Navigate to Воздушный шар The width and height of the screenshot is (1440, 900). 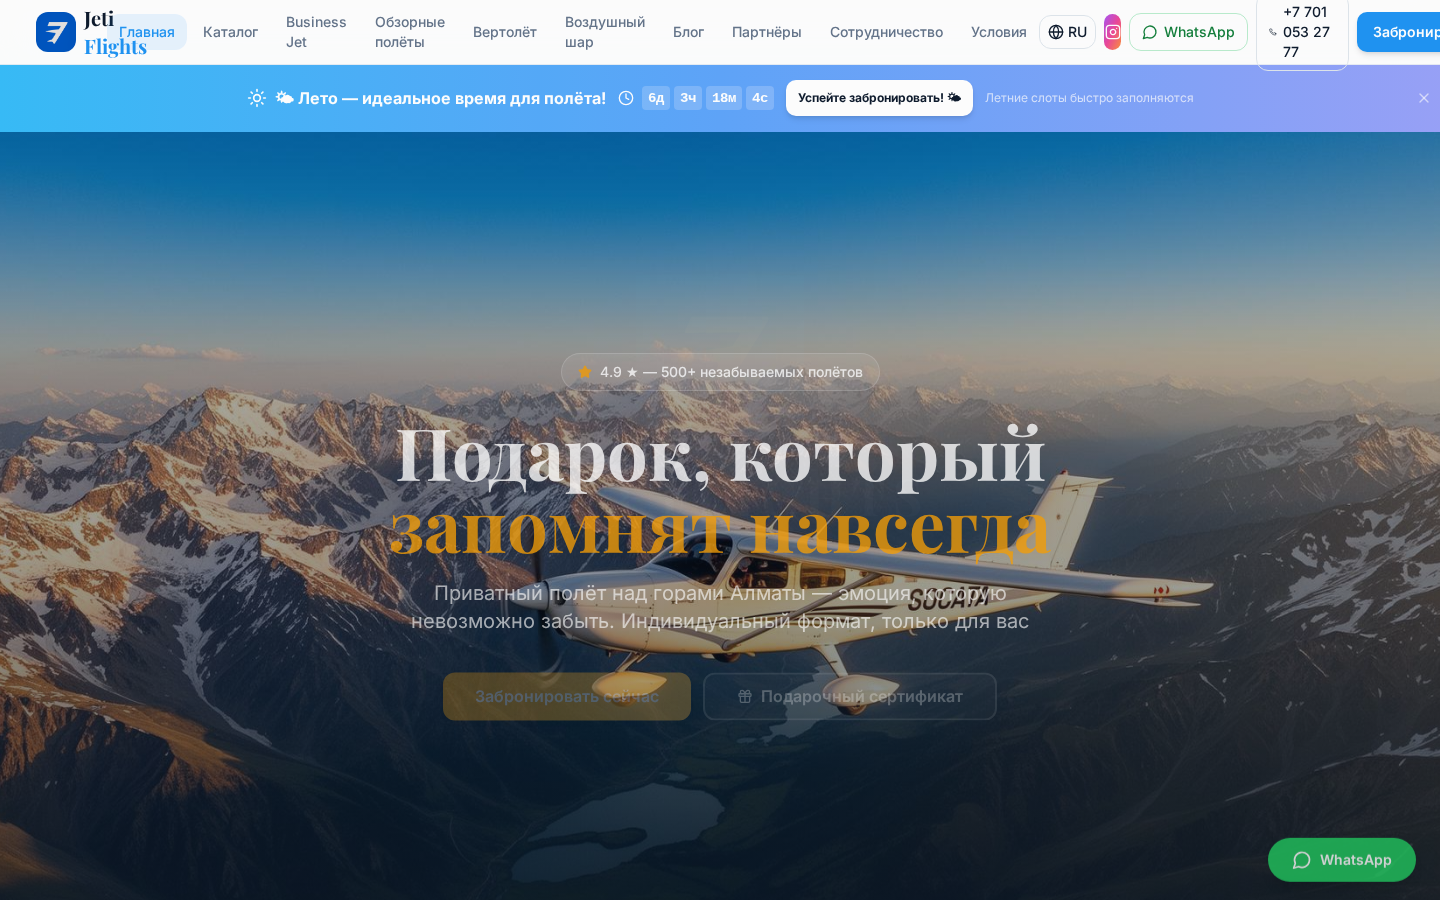(x=605, y=32)
